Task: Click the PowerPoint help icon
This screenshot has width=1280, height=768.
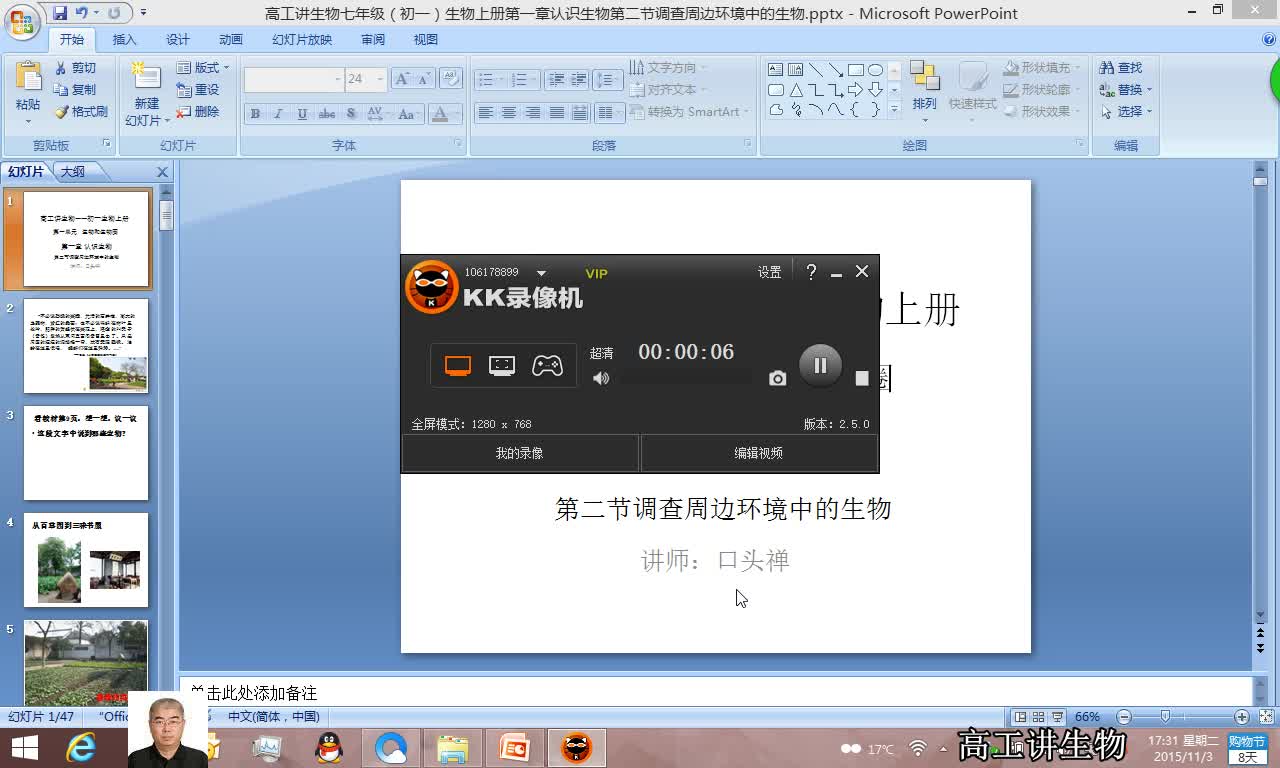Action: pos(1269,39)
